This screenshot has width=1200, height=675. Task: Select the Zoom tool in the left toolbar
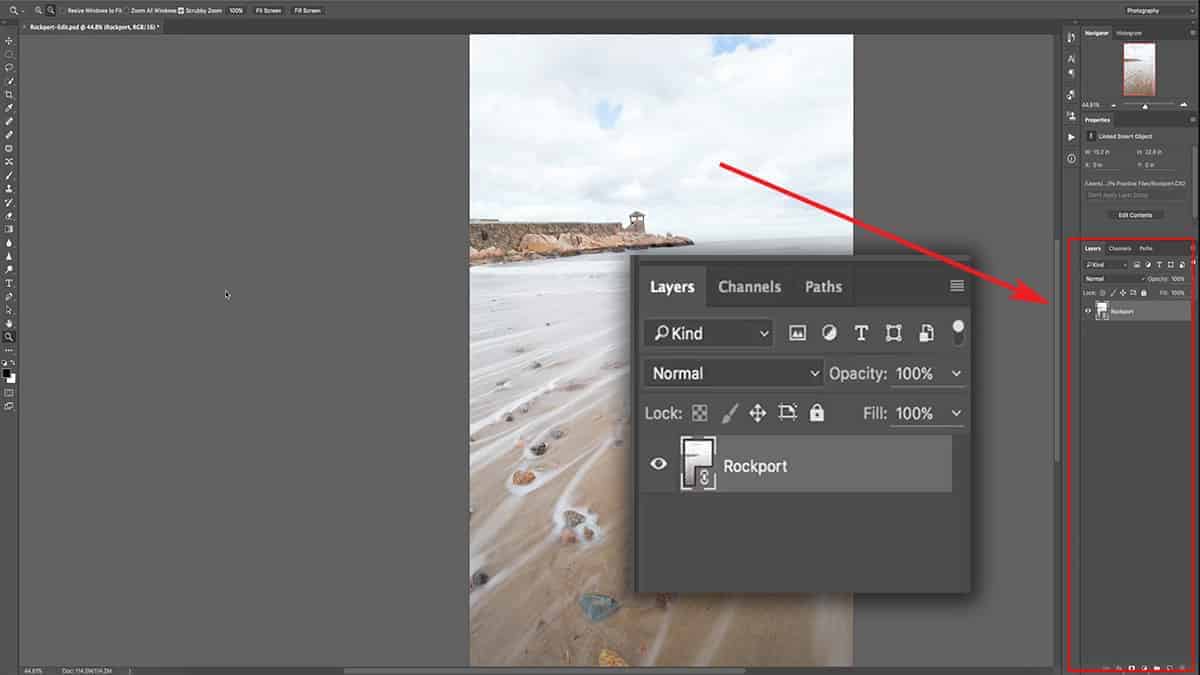pos(9,336)
